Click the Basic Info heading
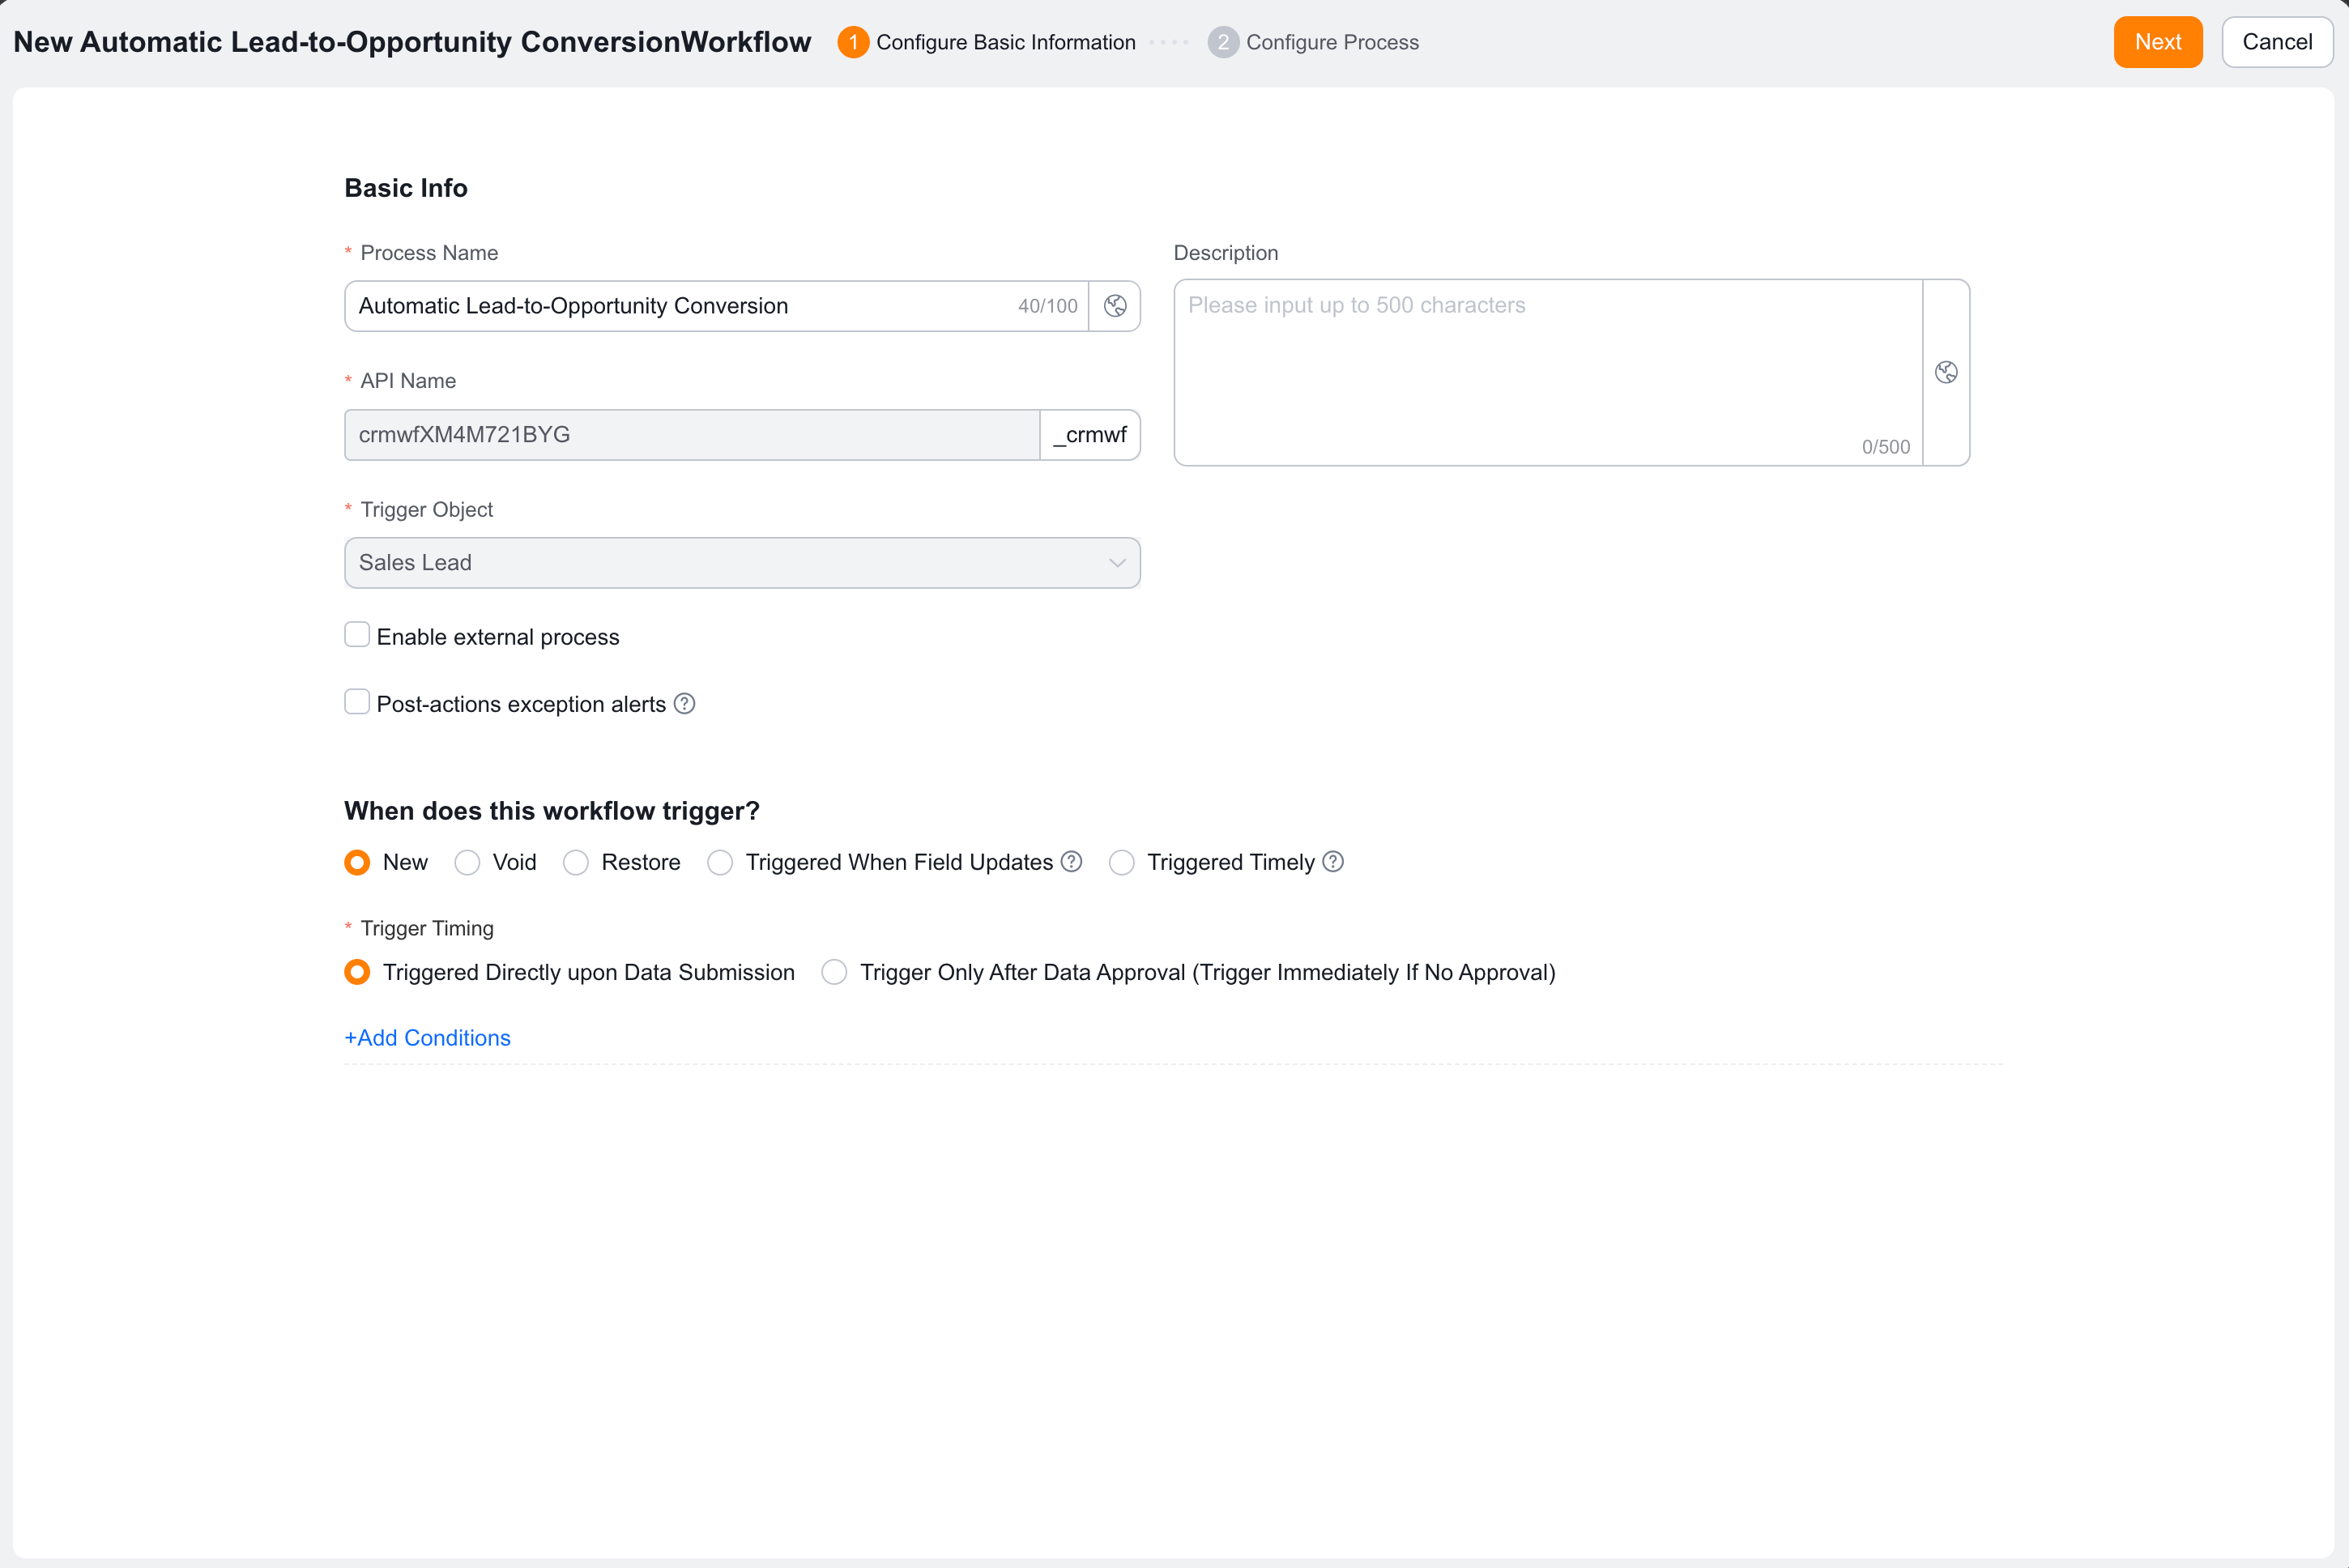The height and width of the screenshot is (1568, 2349). coord(406,188)
